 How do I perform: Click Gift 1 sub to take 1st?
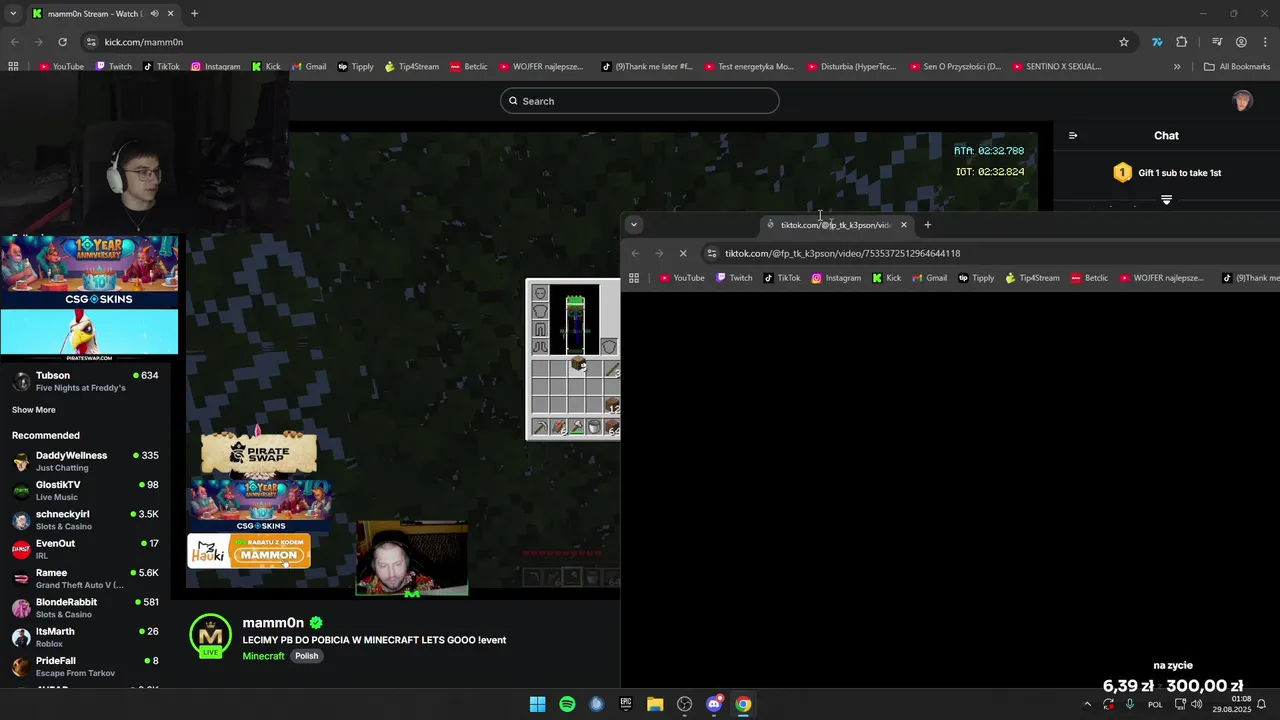[1167, 173]
